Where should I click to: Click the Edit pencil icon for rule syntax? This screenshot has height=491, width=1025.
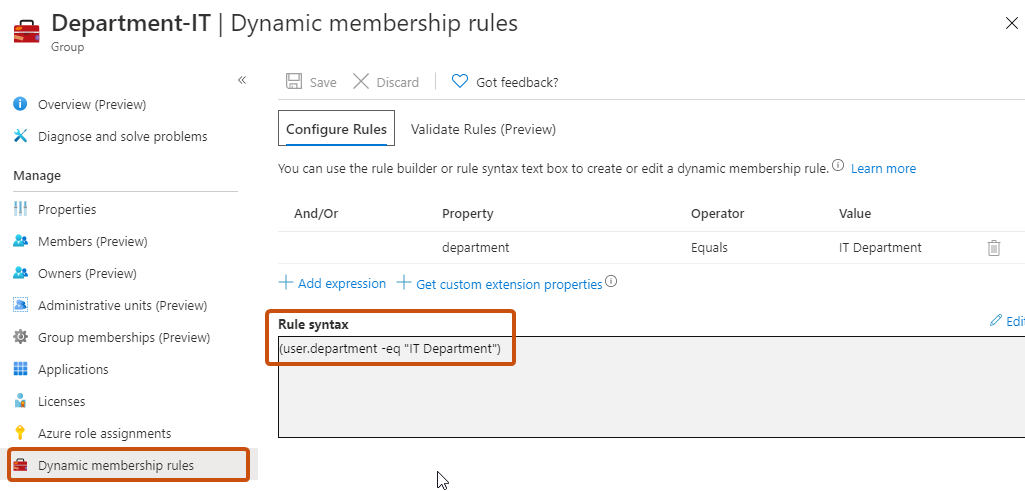[996, 320]
